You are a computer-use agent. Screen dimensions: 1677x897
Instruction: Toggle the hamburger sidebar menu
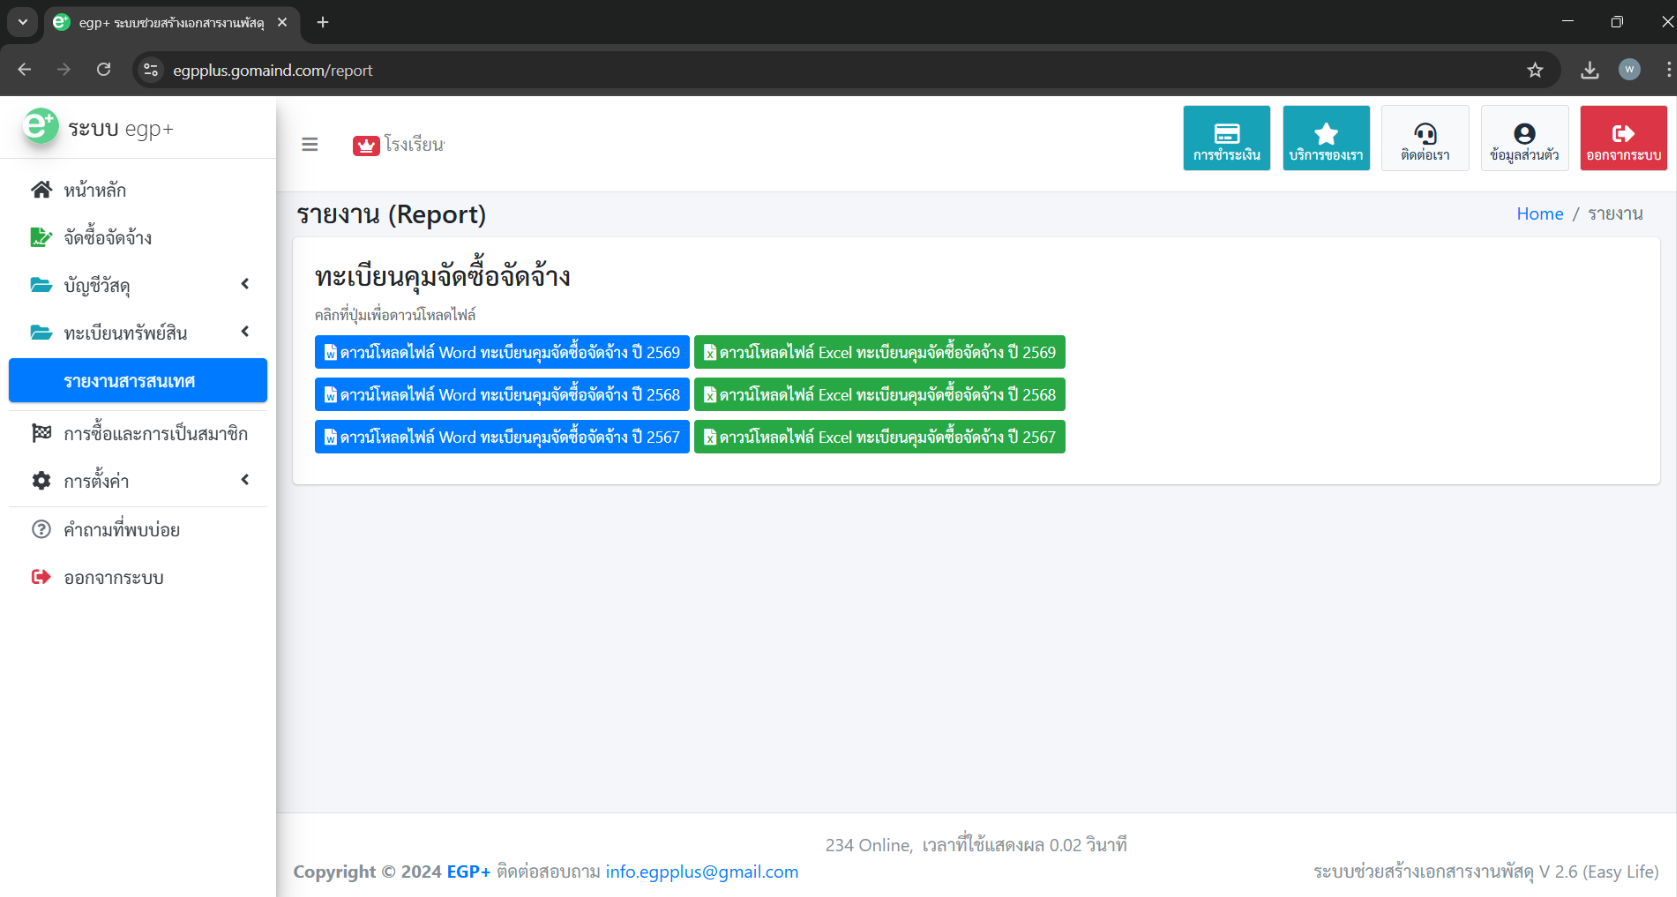point(310,144)
